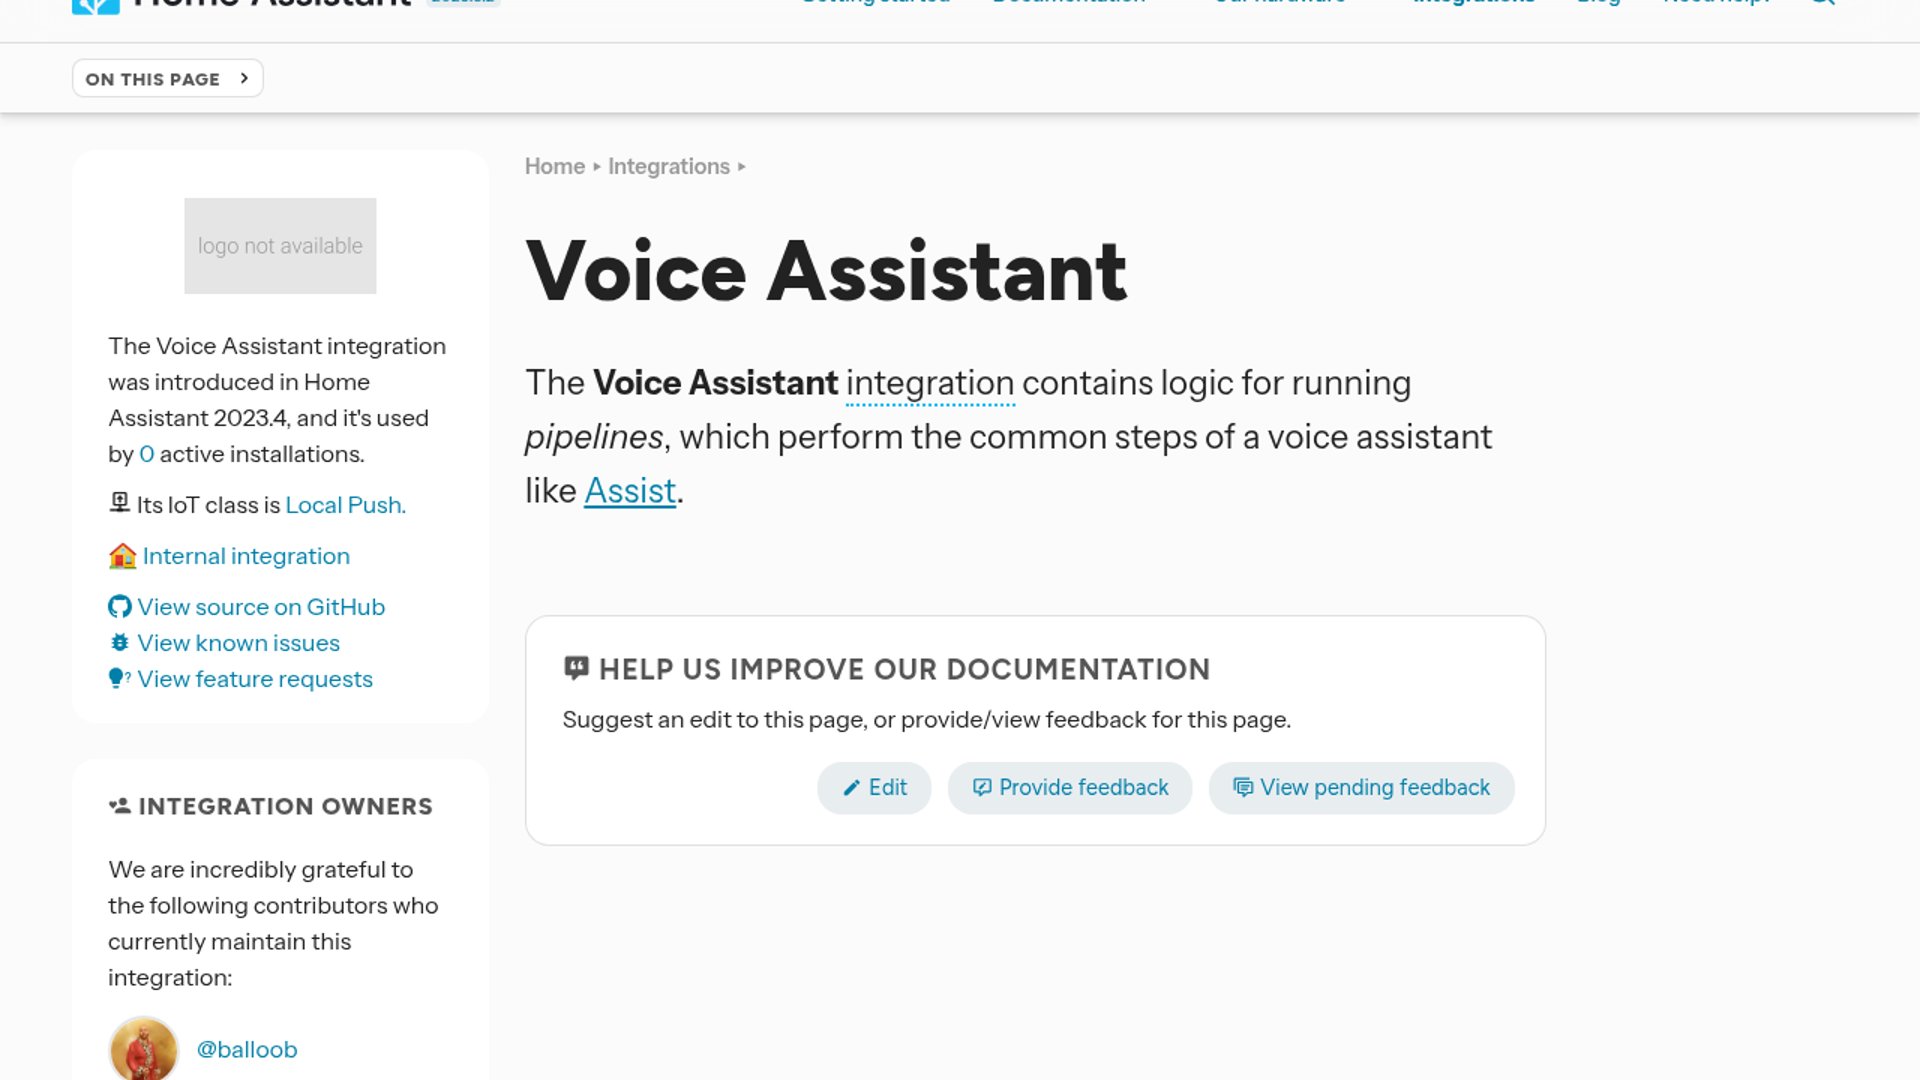1920x1080 pixels.
Task: Click the Home breadcrumb
Action: click(554, 166)
